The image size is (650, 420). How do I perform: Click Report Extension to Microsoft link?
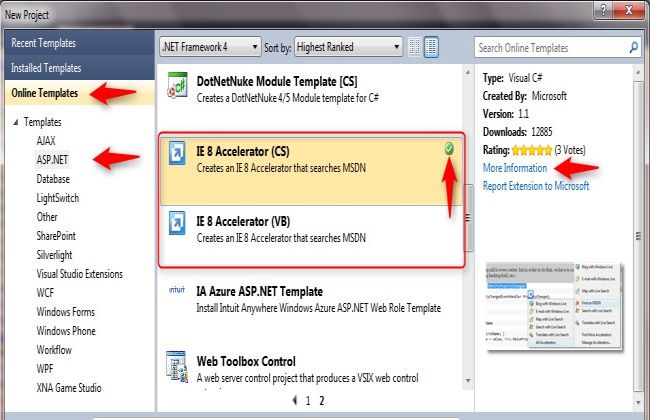[536, 186]
